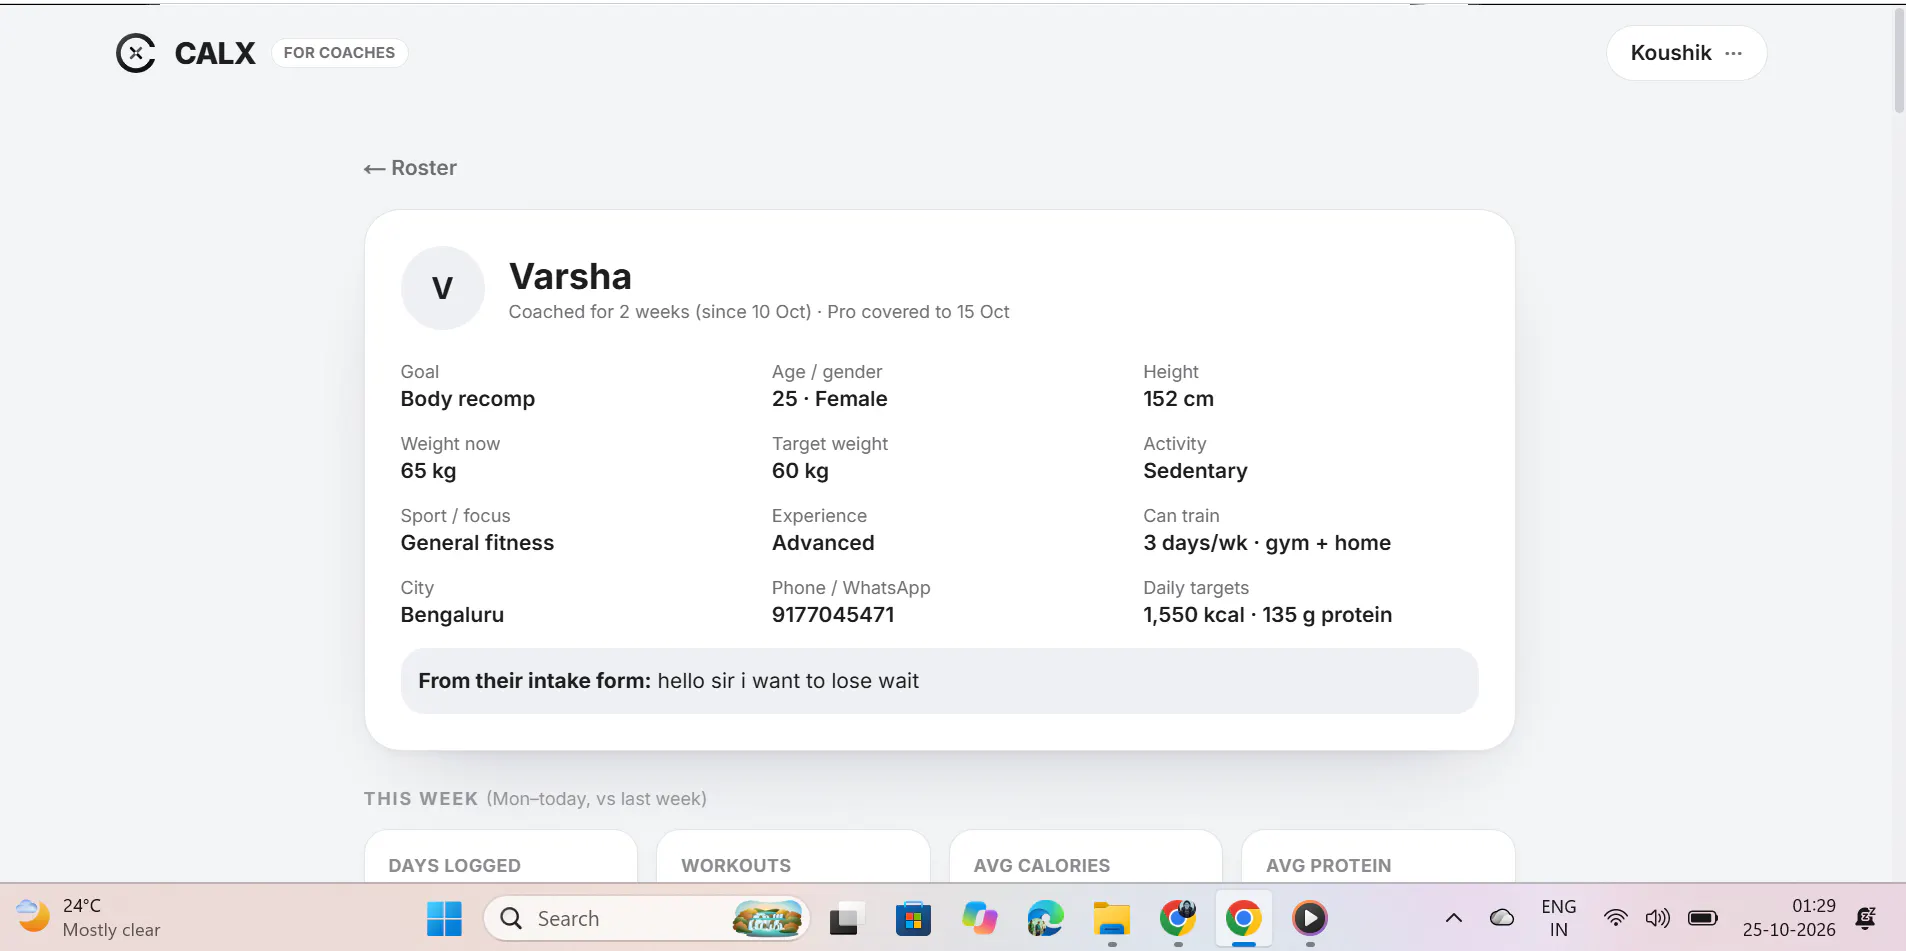Click the OneDrive cloud tray icon
1906x951 pixels.
1502,918
